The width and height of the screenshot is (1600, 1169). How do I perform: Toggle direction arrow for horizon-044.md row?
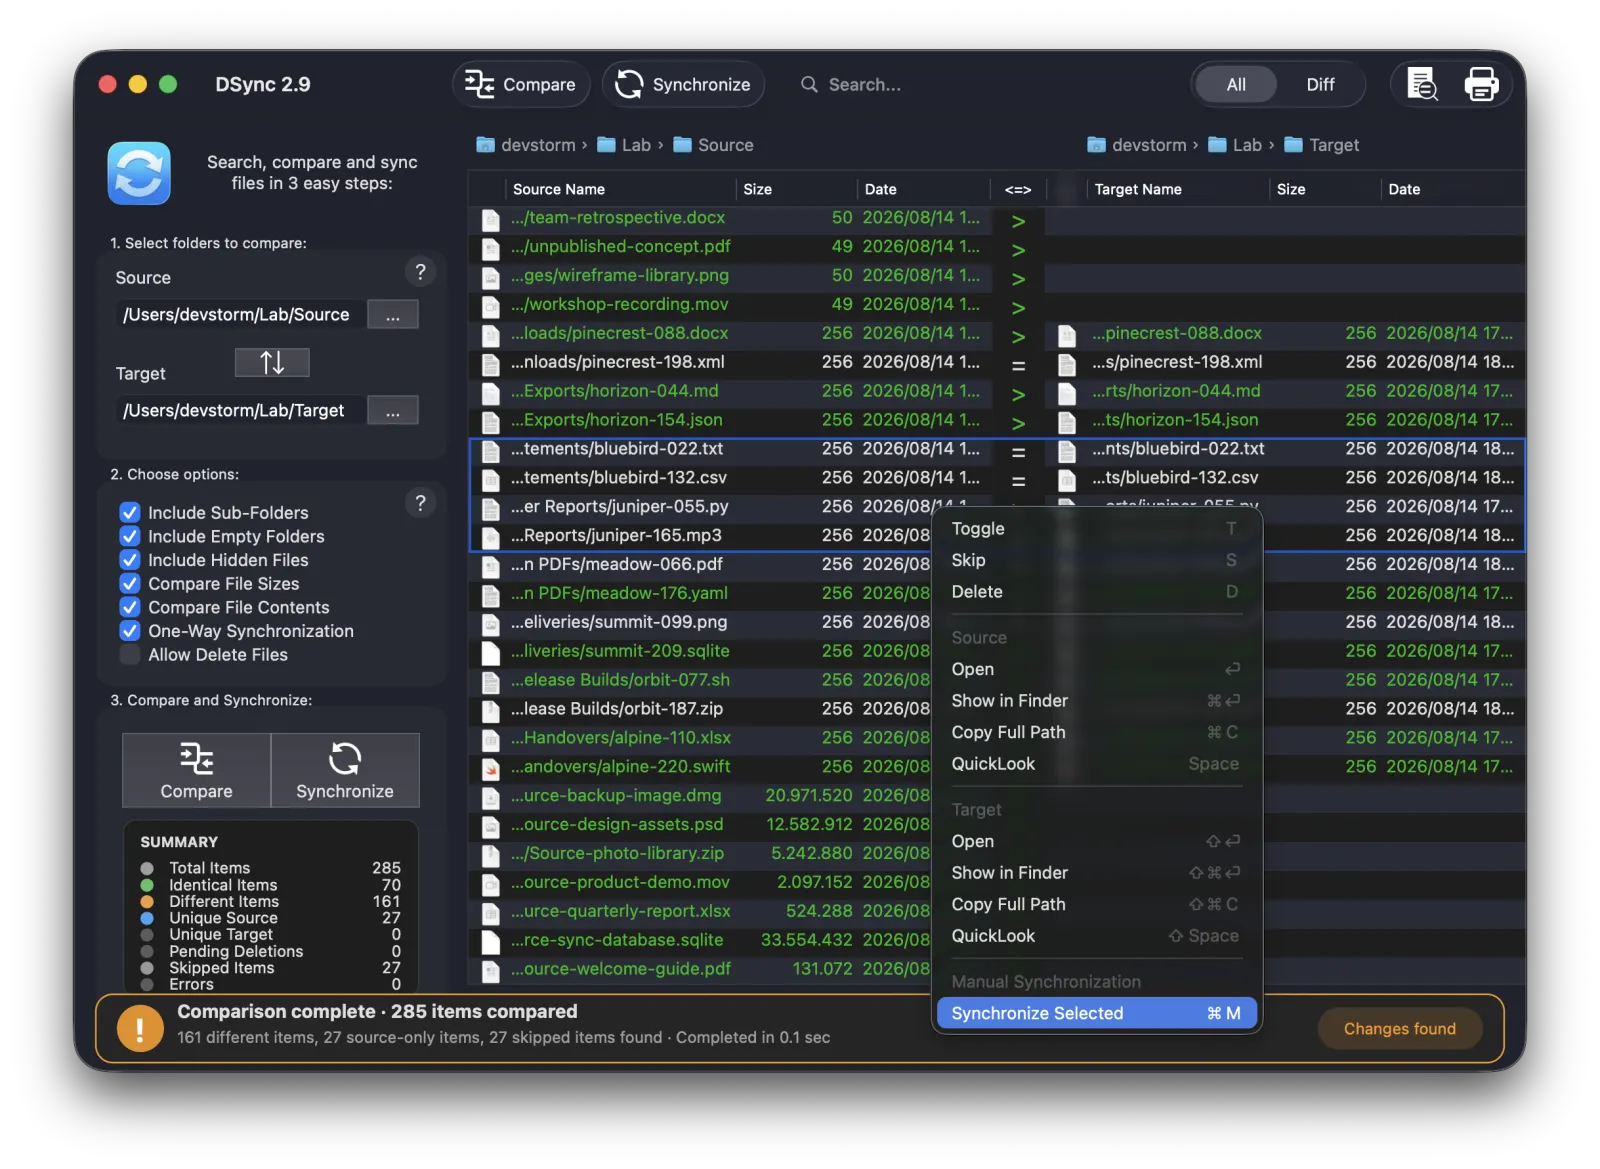1018,395
